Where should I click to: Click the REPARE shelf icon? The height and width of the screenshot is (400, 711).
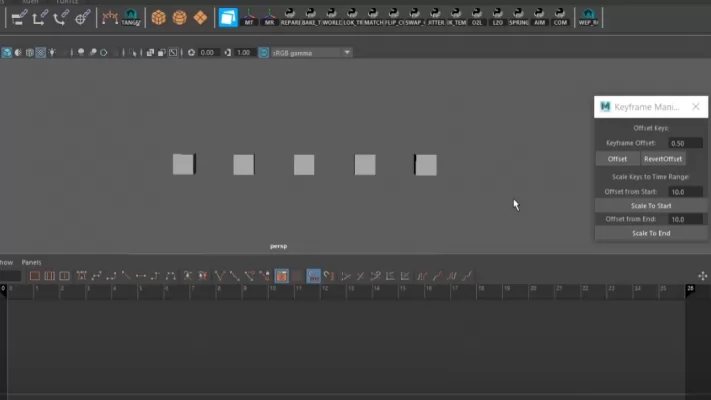pyautogui.click(x=290, y=17)
